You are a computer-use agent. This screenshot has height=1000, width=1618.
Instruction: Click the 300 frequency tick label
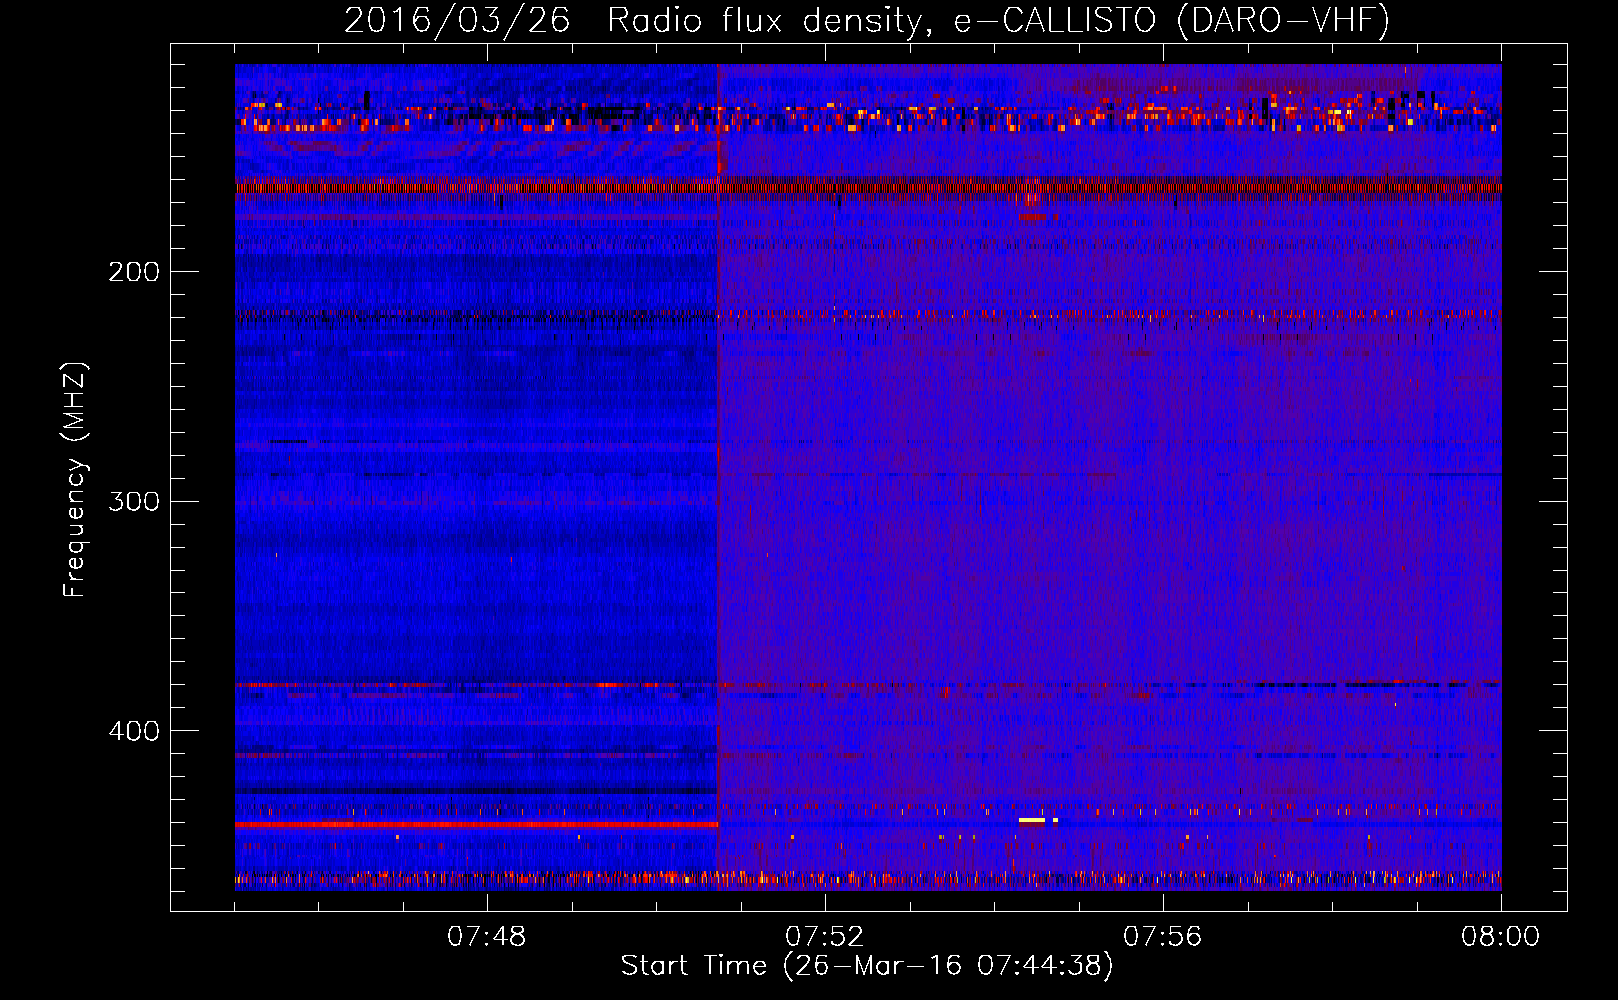133,501
